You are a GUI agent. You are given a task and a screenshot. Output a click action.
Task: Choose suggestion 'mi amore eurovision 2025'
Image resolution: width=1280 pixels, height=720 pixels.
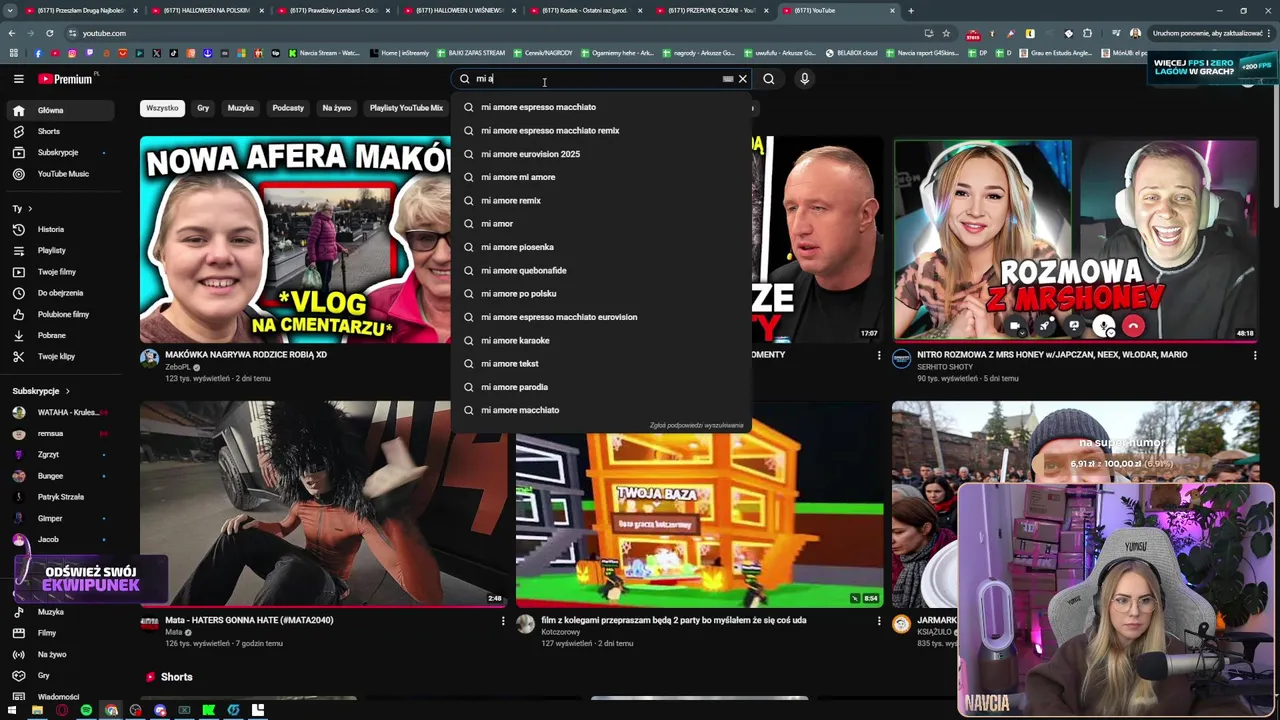coord(600,154)
